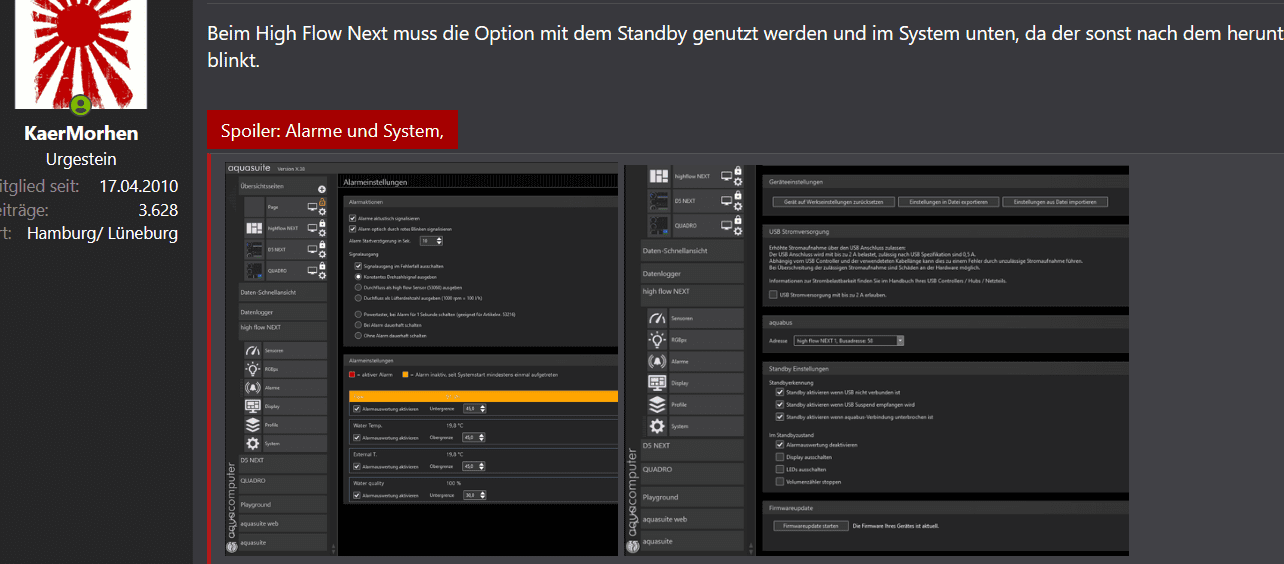1284x564 pixels.
Task: Click the System gear icon in right screenshot
Action: [657, 427]
